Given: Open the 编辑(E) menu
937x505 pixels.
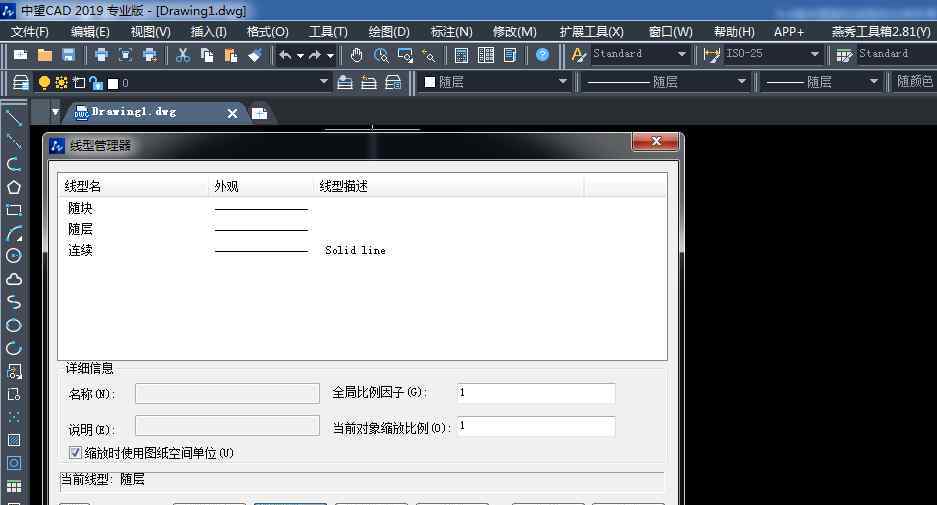Looking at the screenshot, I should pos(90,32).
